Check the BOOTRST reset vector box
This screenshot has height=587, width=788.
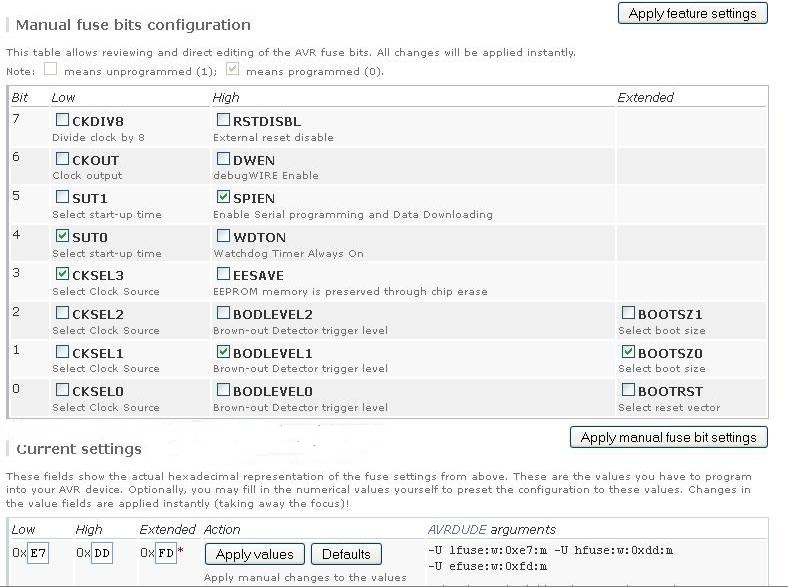628,389
